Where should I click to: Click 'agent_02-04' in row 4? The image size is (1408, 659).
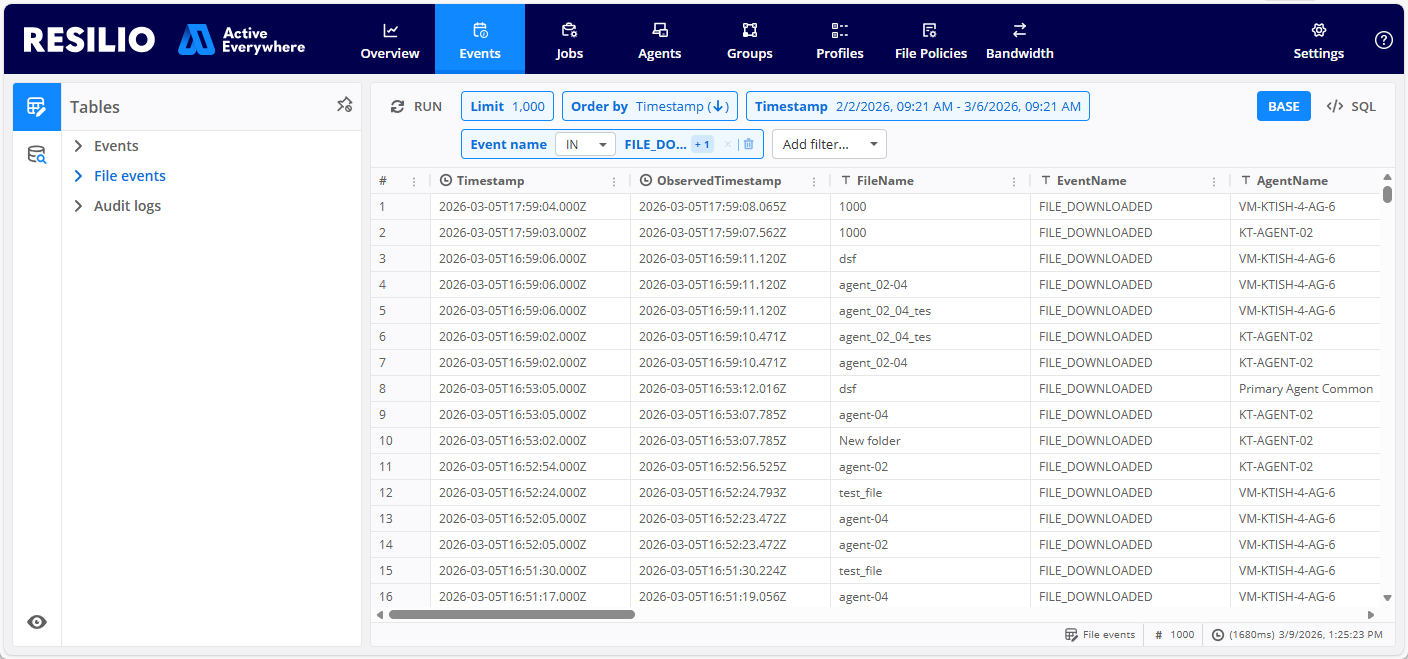point(930,285)
